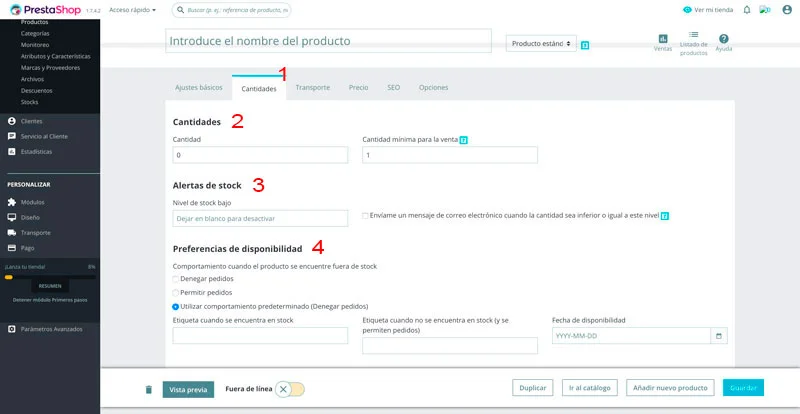Open the Acceso rápido dropdown

point(133,10)
